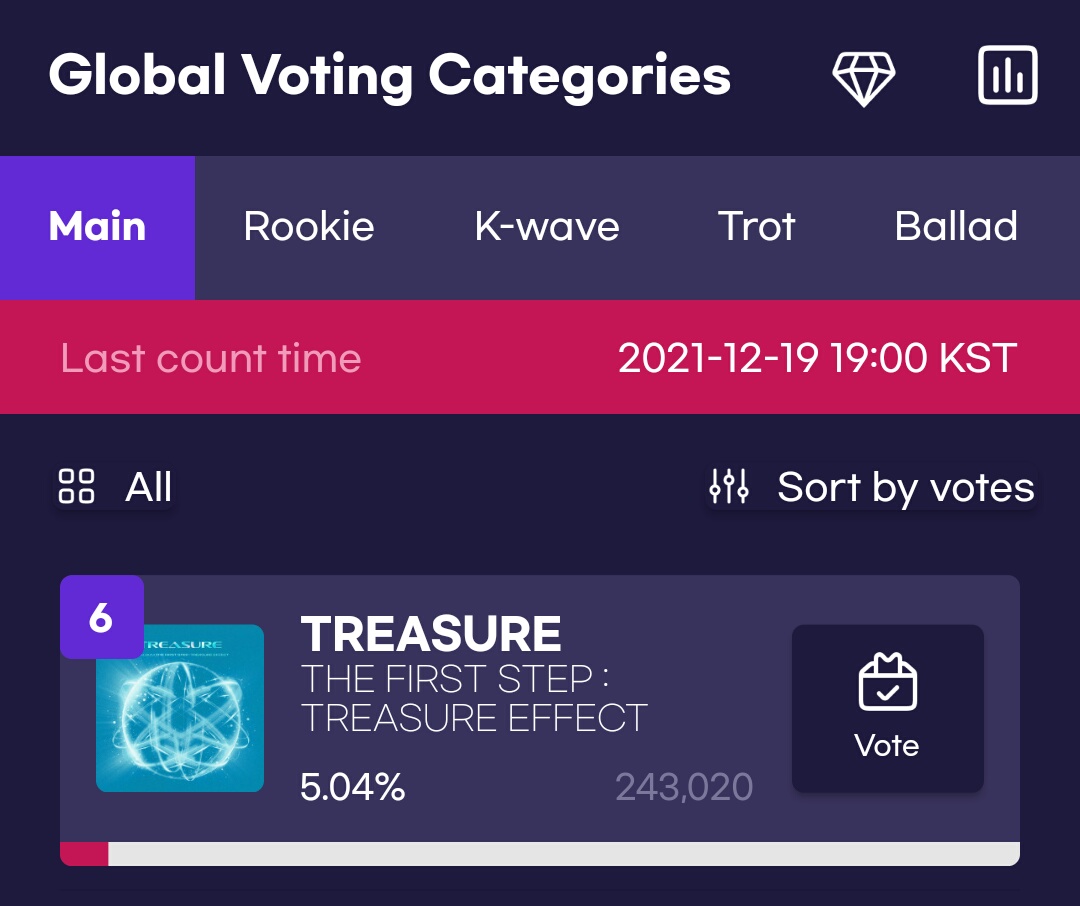Click the Last count time banner
1080x906 pixels.
pos(540,357)
